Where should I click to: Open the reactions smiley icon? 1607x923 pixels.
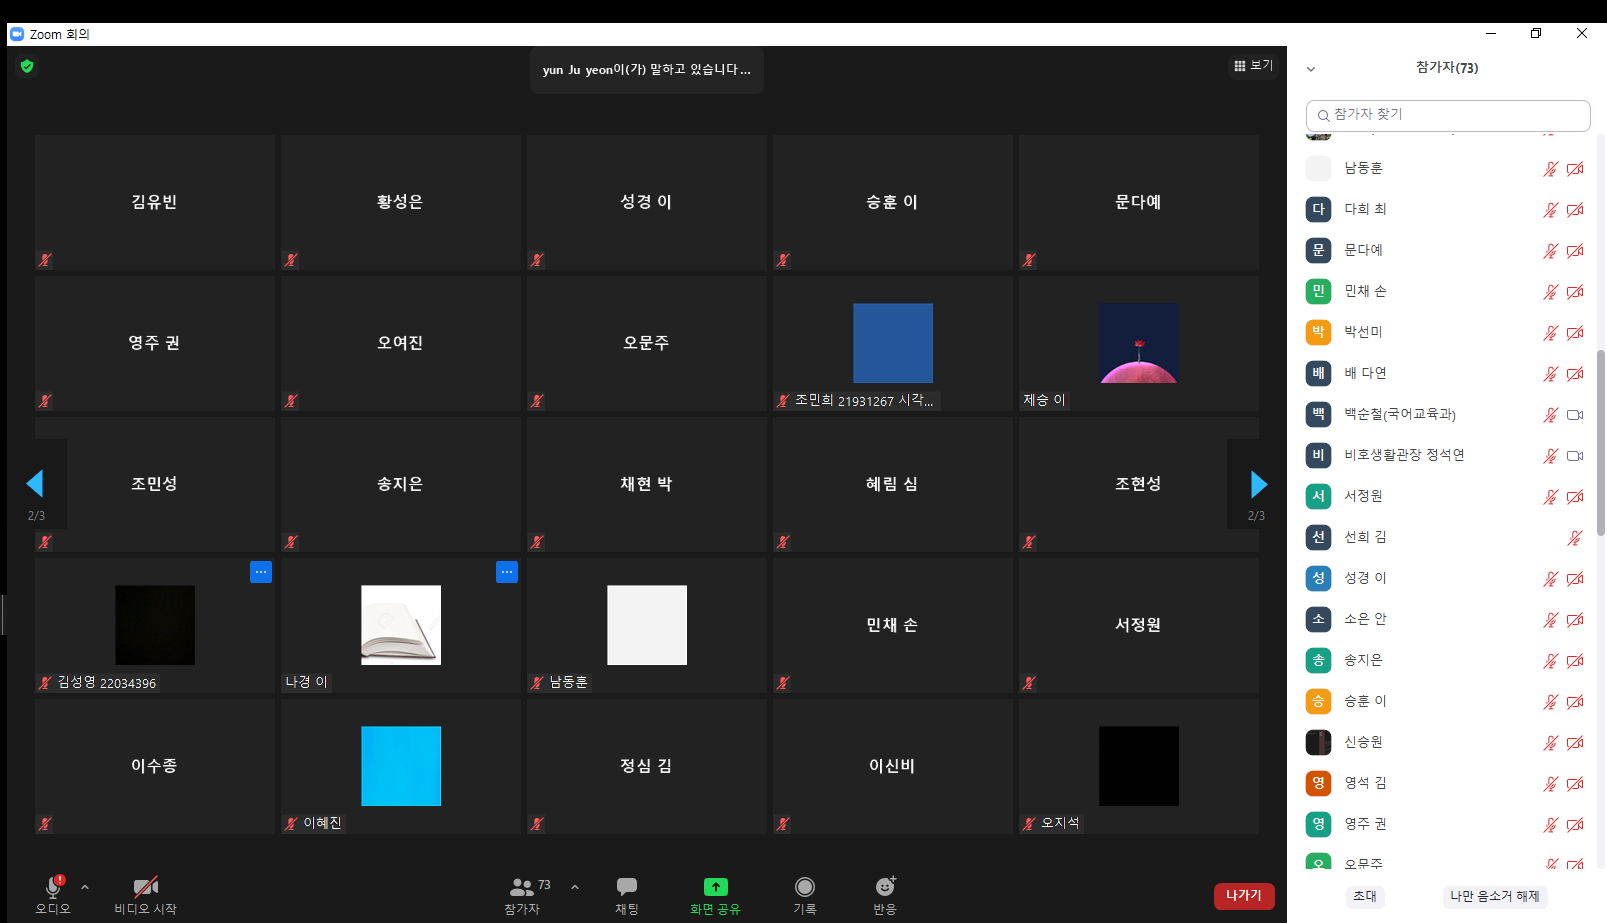click(885, 887)
